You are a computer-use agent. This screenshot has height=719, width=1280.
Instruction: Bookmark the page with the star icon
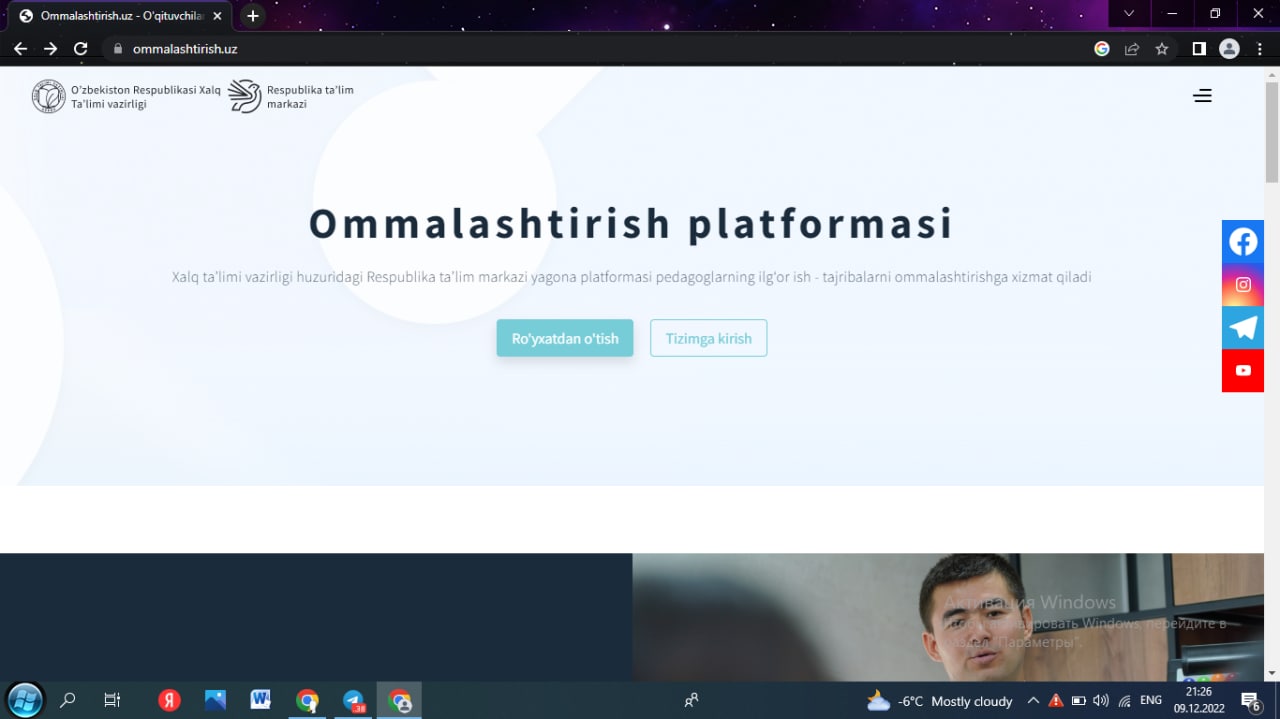click(x=1161, y=48)
